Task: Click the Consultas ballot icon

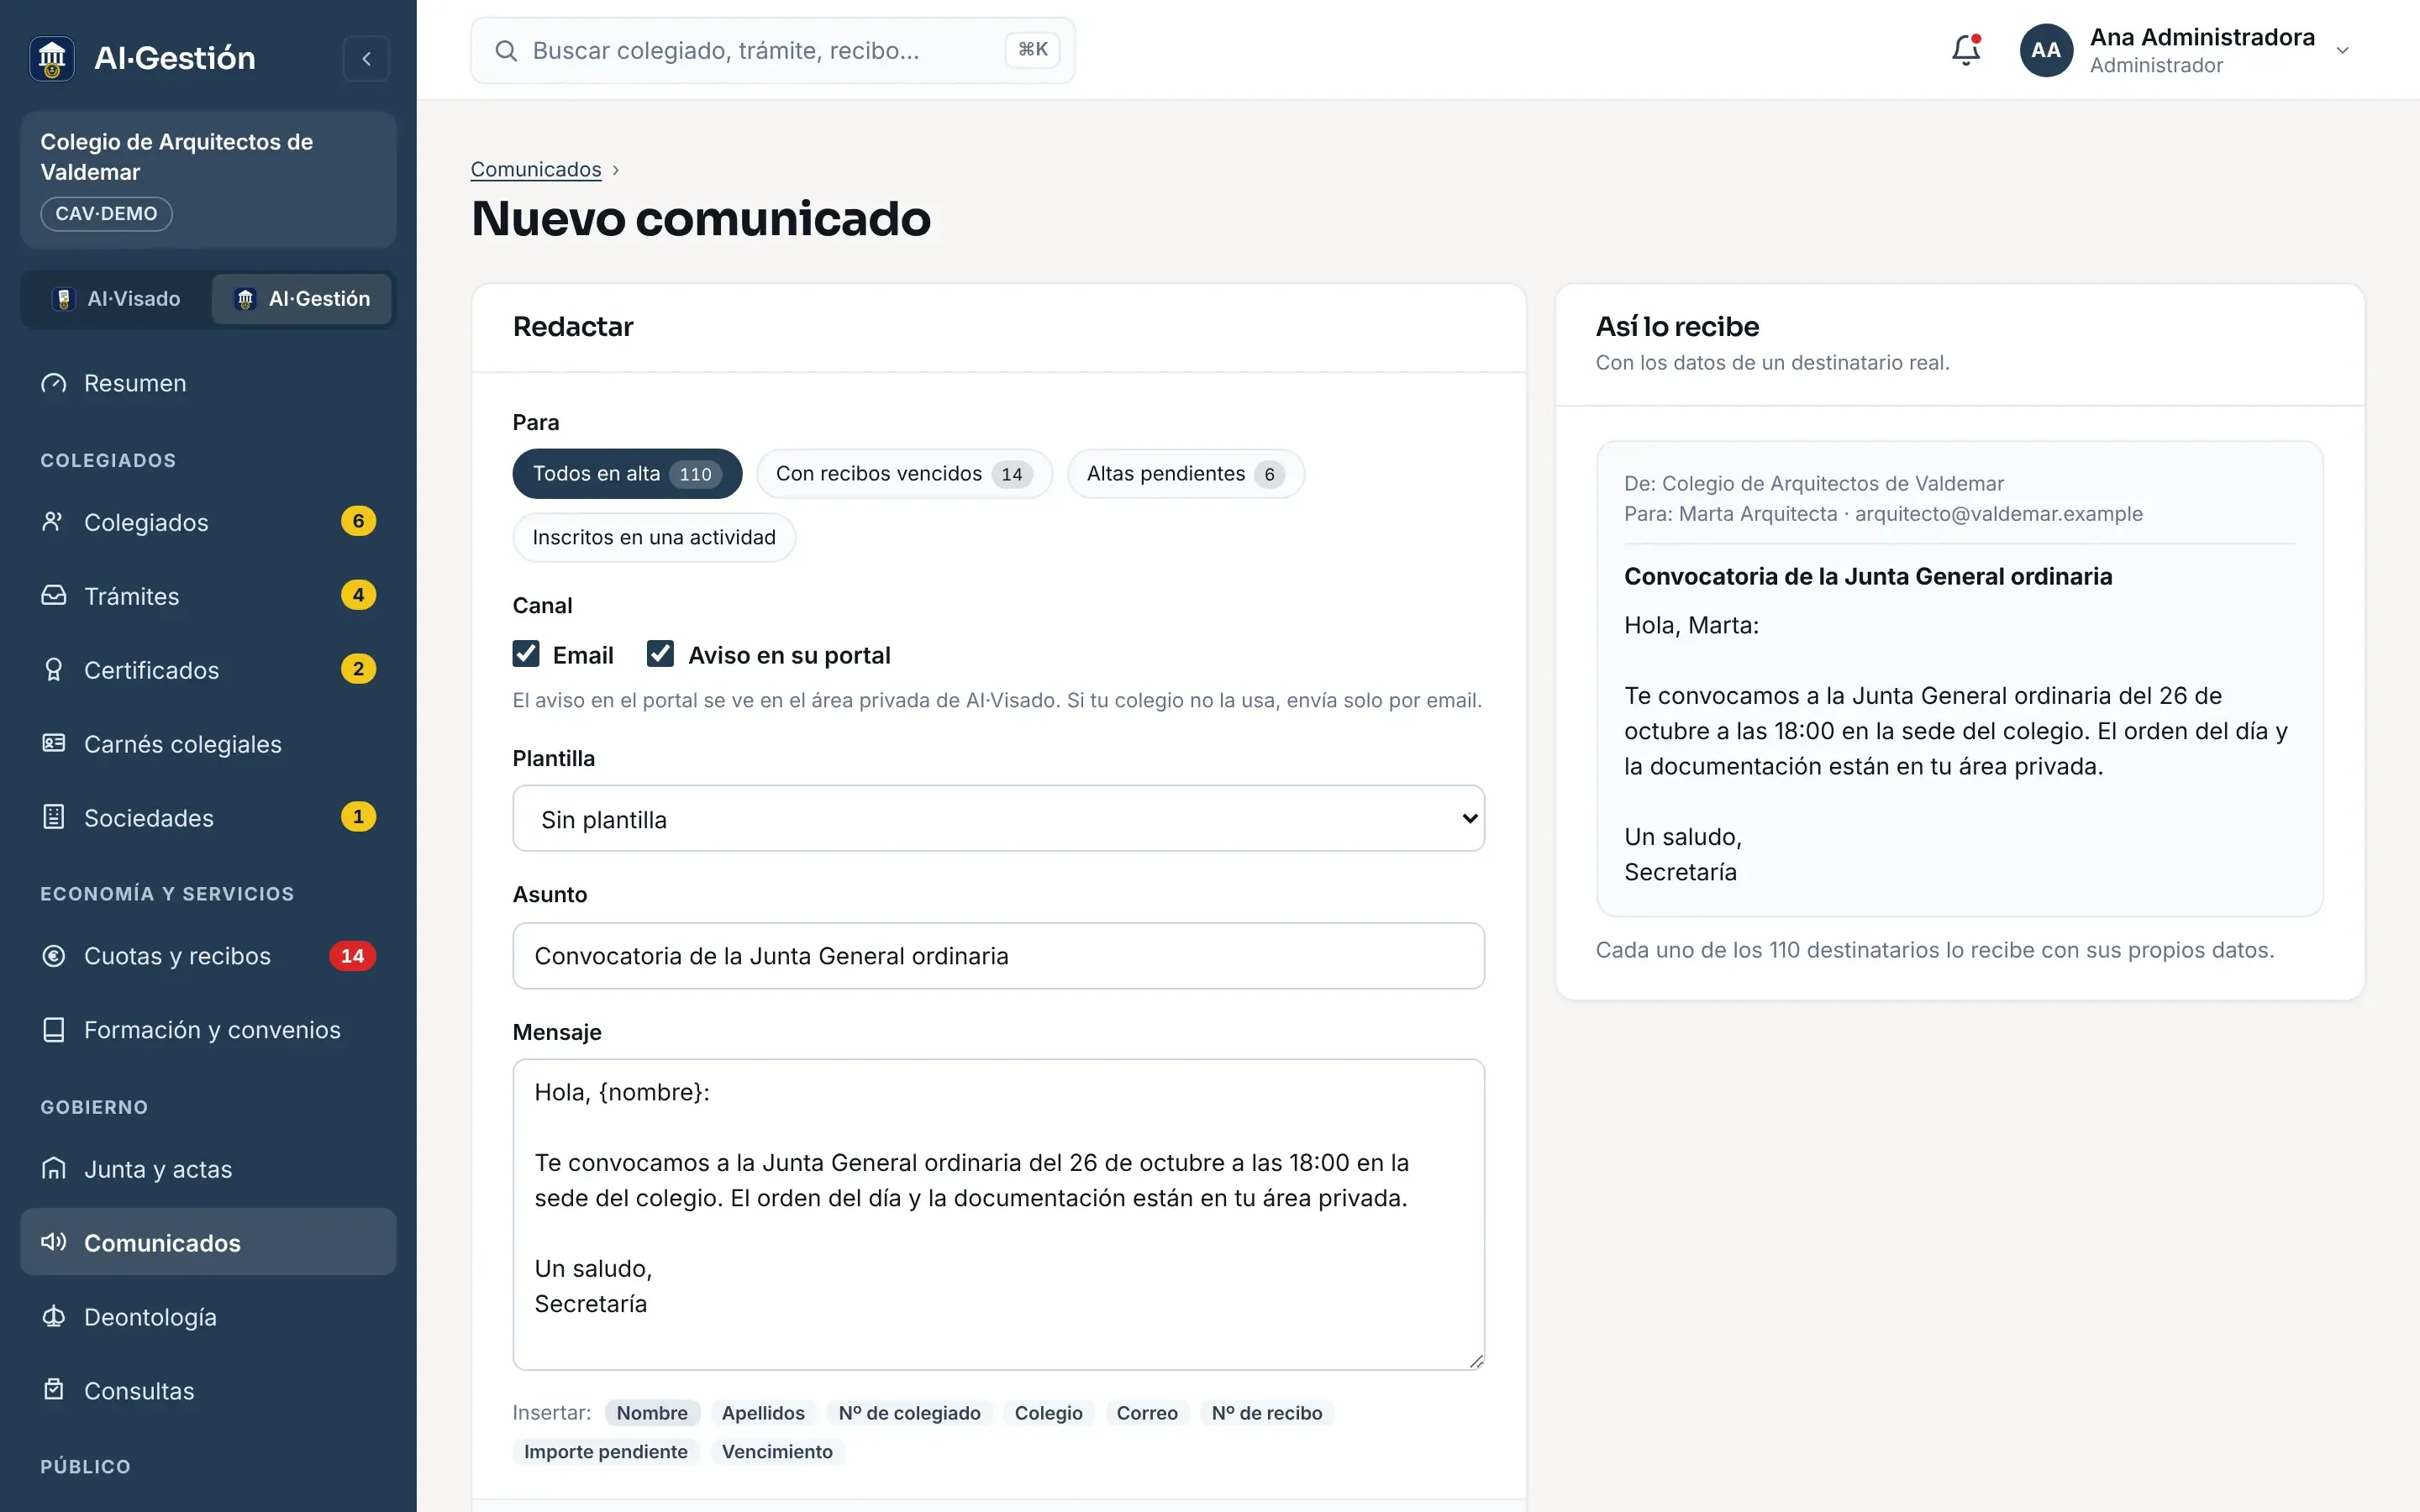Action: coord(54,1391)
